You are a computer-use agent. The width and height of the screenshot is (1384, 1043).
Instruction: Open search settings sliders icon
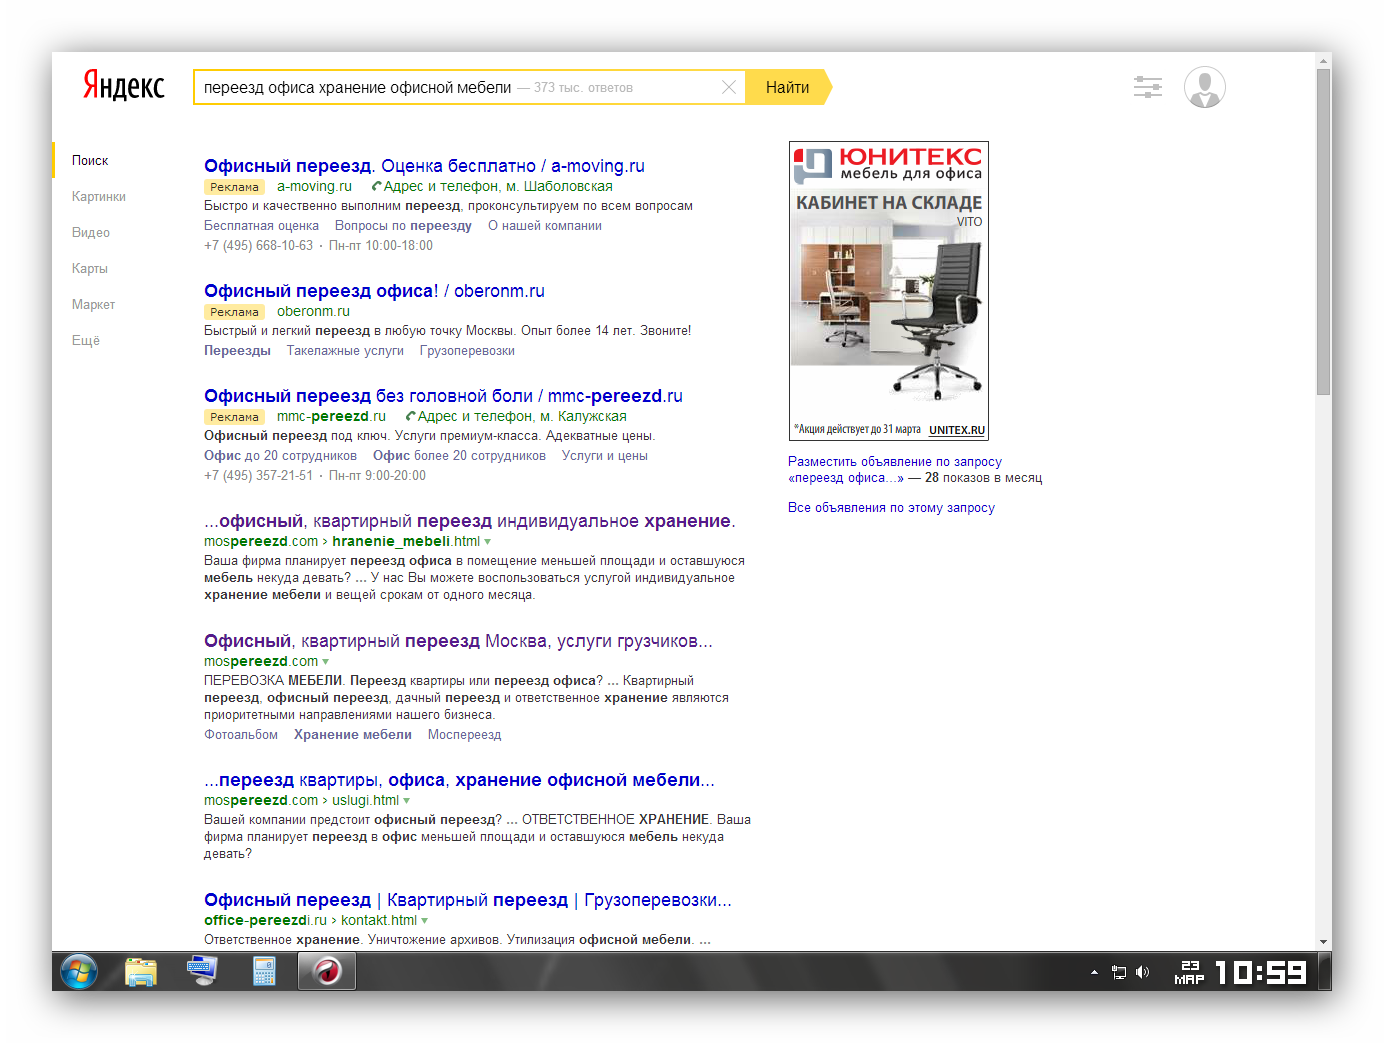pyautogui.click(x=1148, y=87)
